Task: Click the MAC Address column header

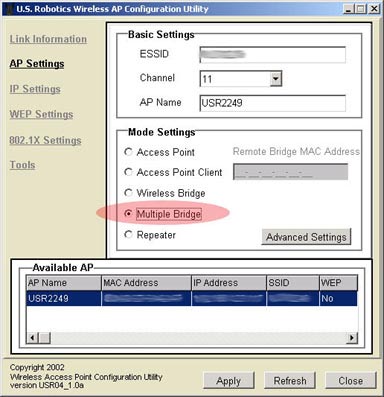Action: pyautogui.click(x=146, y=283)
